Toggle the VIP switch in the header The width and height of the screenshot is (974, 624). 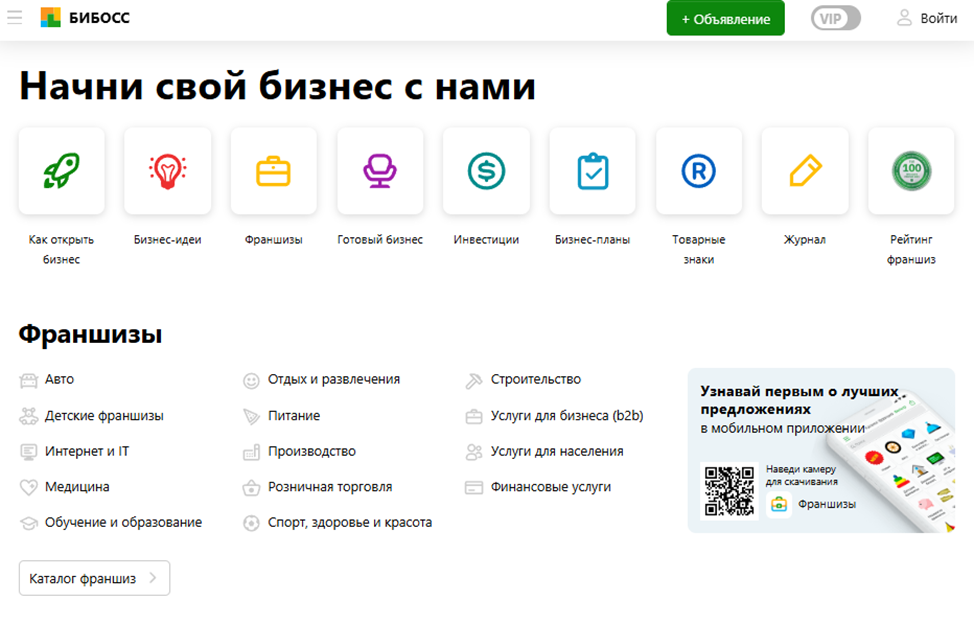(x=835, y=17)
